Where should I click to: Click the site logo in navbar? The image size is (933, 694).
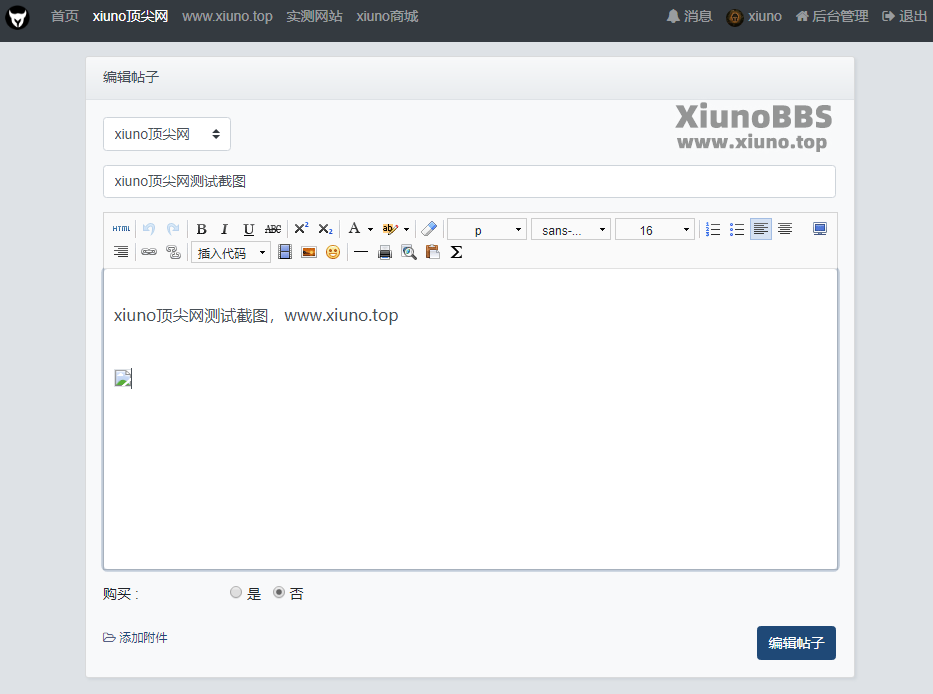tap(17, 17)
